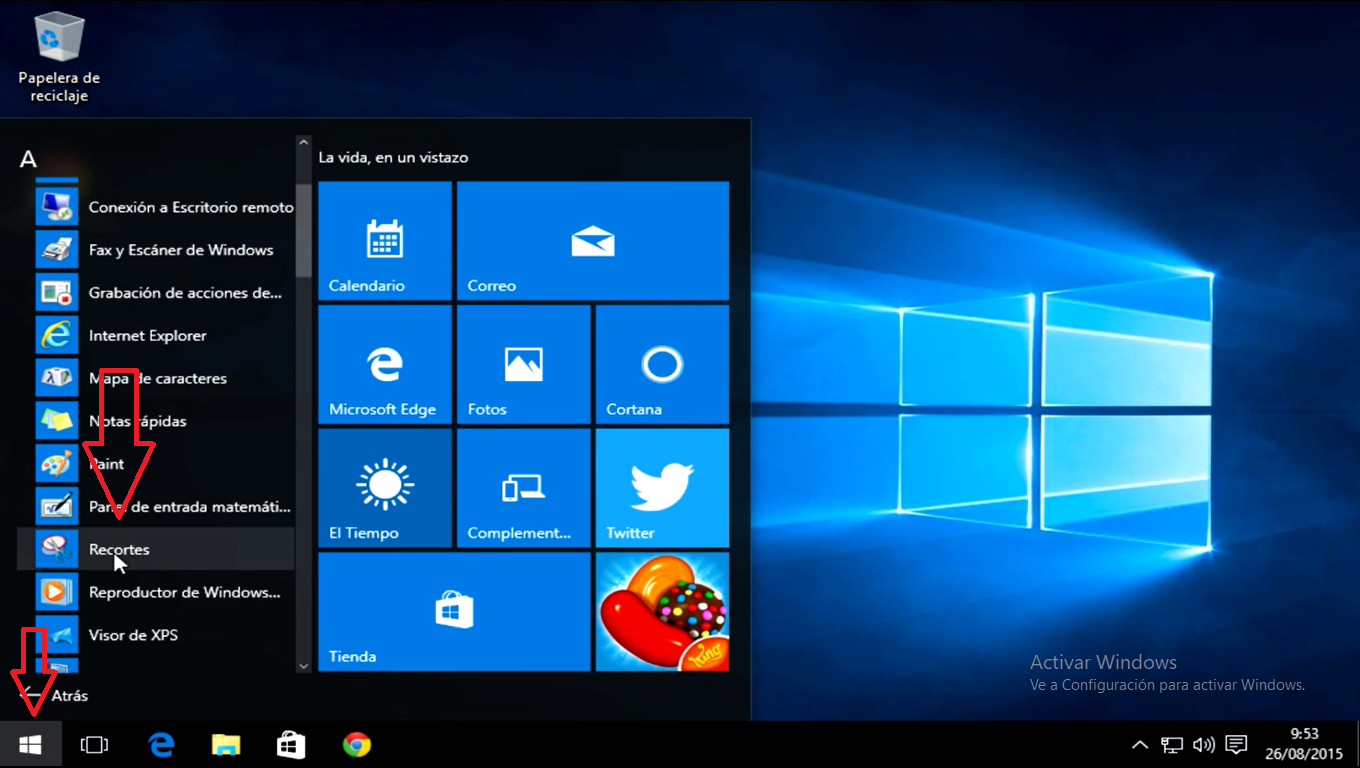Click 'La vida, en un vistazo' group title
The height and width of the screenshot is (768, 1360).
tap(393, 157)
